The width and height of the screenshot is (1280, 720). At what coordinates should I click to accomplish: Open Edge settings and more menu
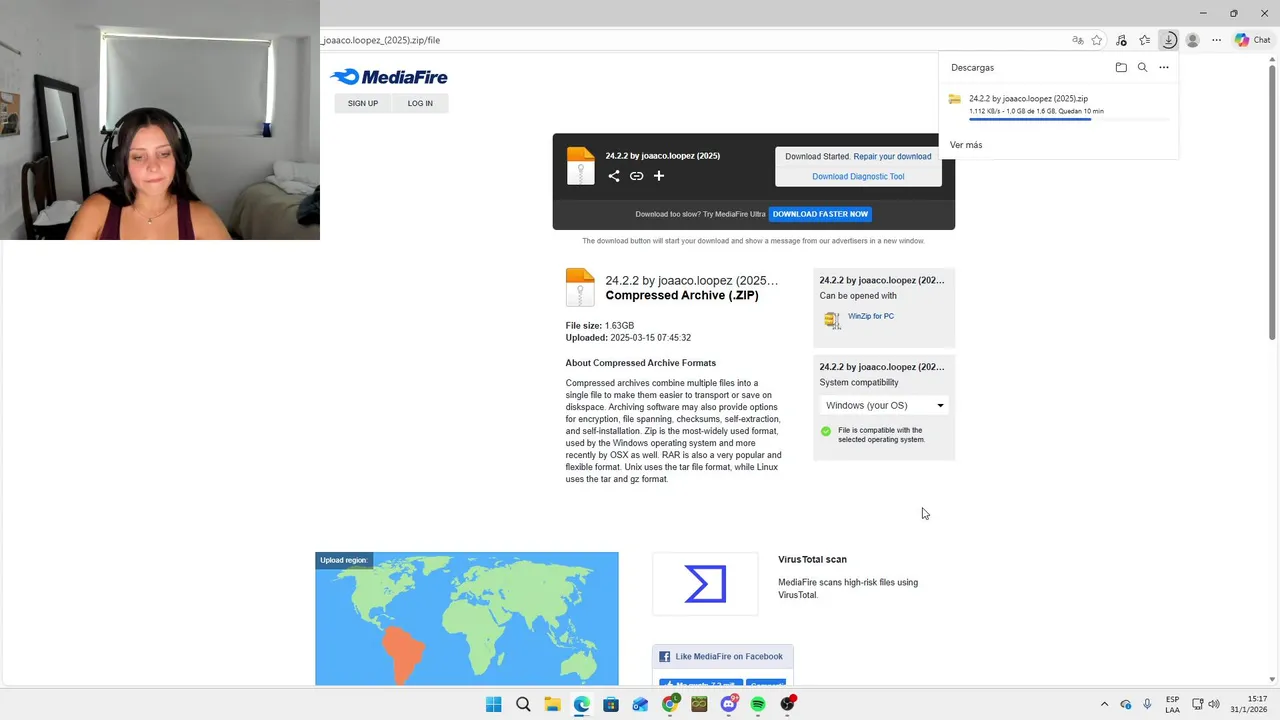[x=1216, y=40]
